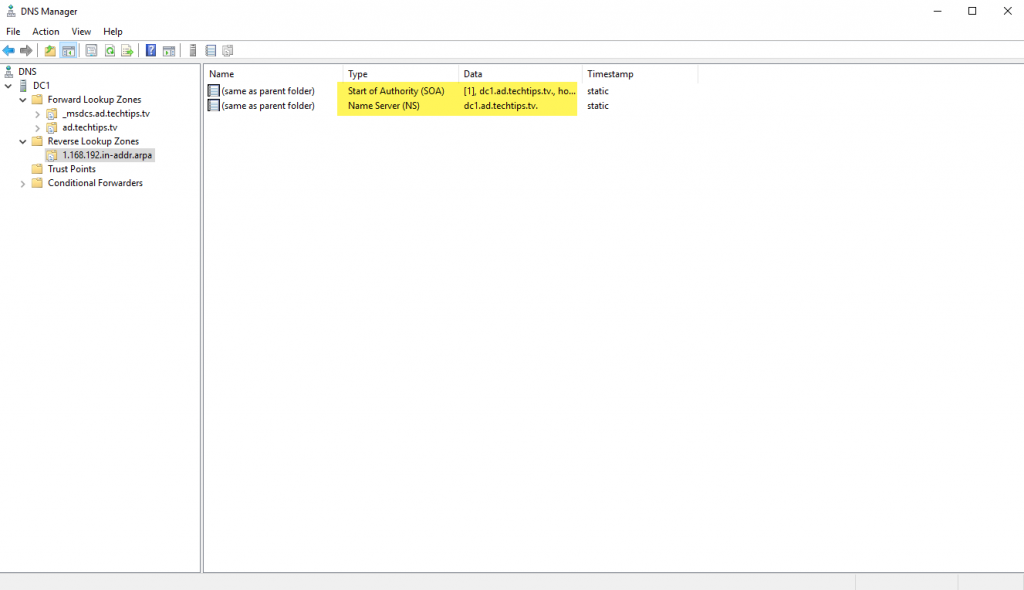Open Help with blue question mark icon

click(x=151, y=50)
